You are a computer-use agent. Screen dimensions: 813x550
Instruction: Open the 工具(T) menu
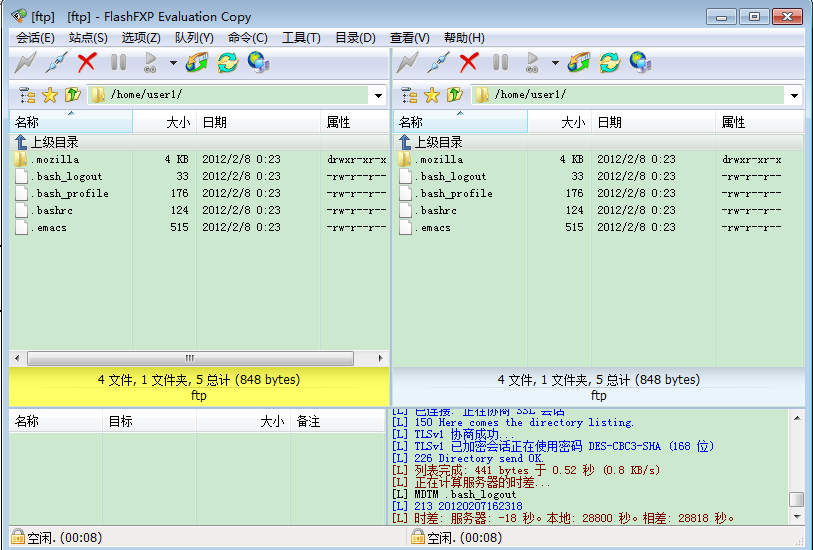301,38
